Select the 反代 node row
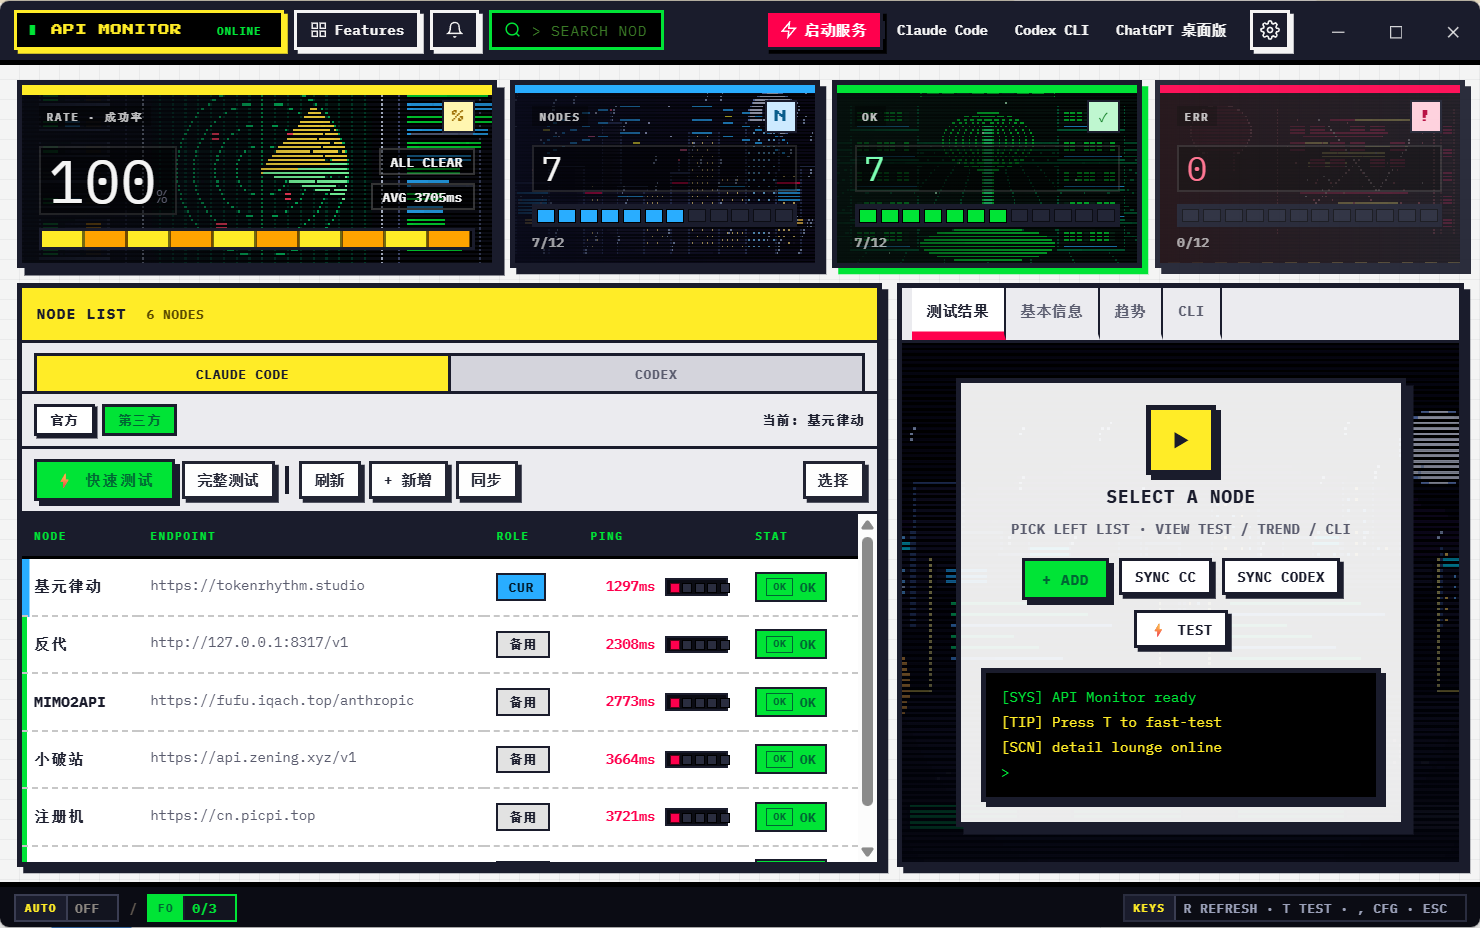This screenshot has height=928, width=1480. tap(440, 644)
